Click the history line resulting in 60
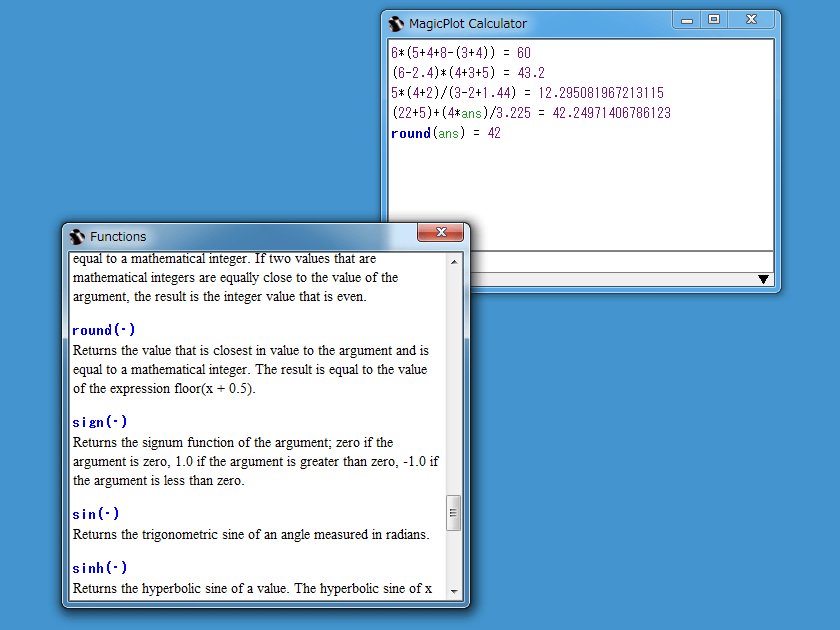The height and width of the screenshot is (630, 840). pyautogui.click(x=461, y=53)
